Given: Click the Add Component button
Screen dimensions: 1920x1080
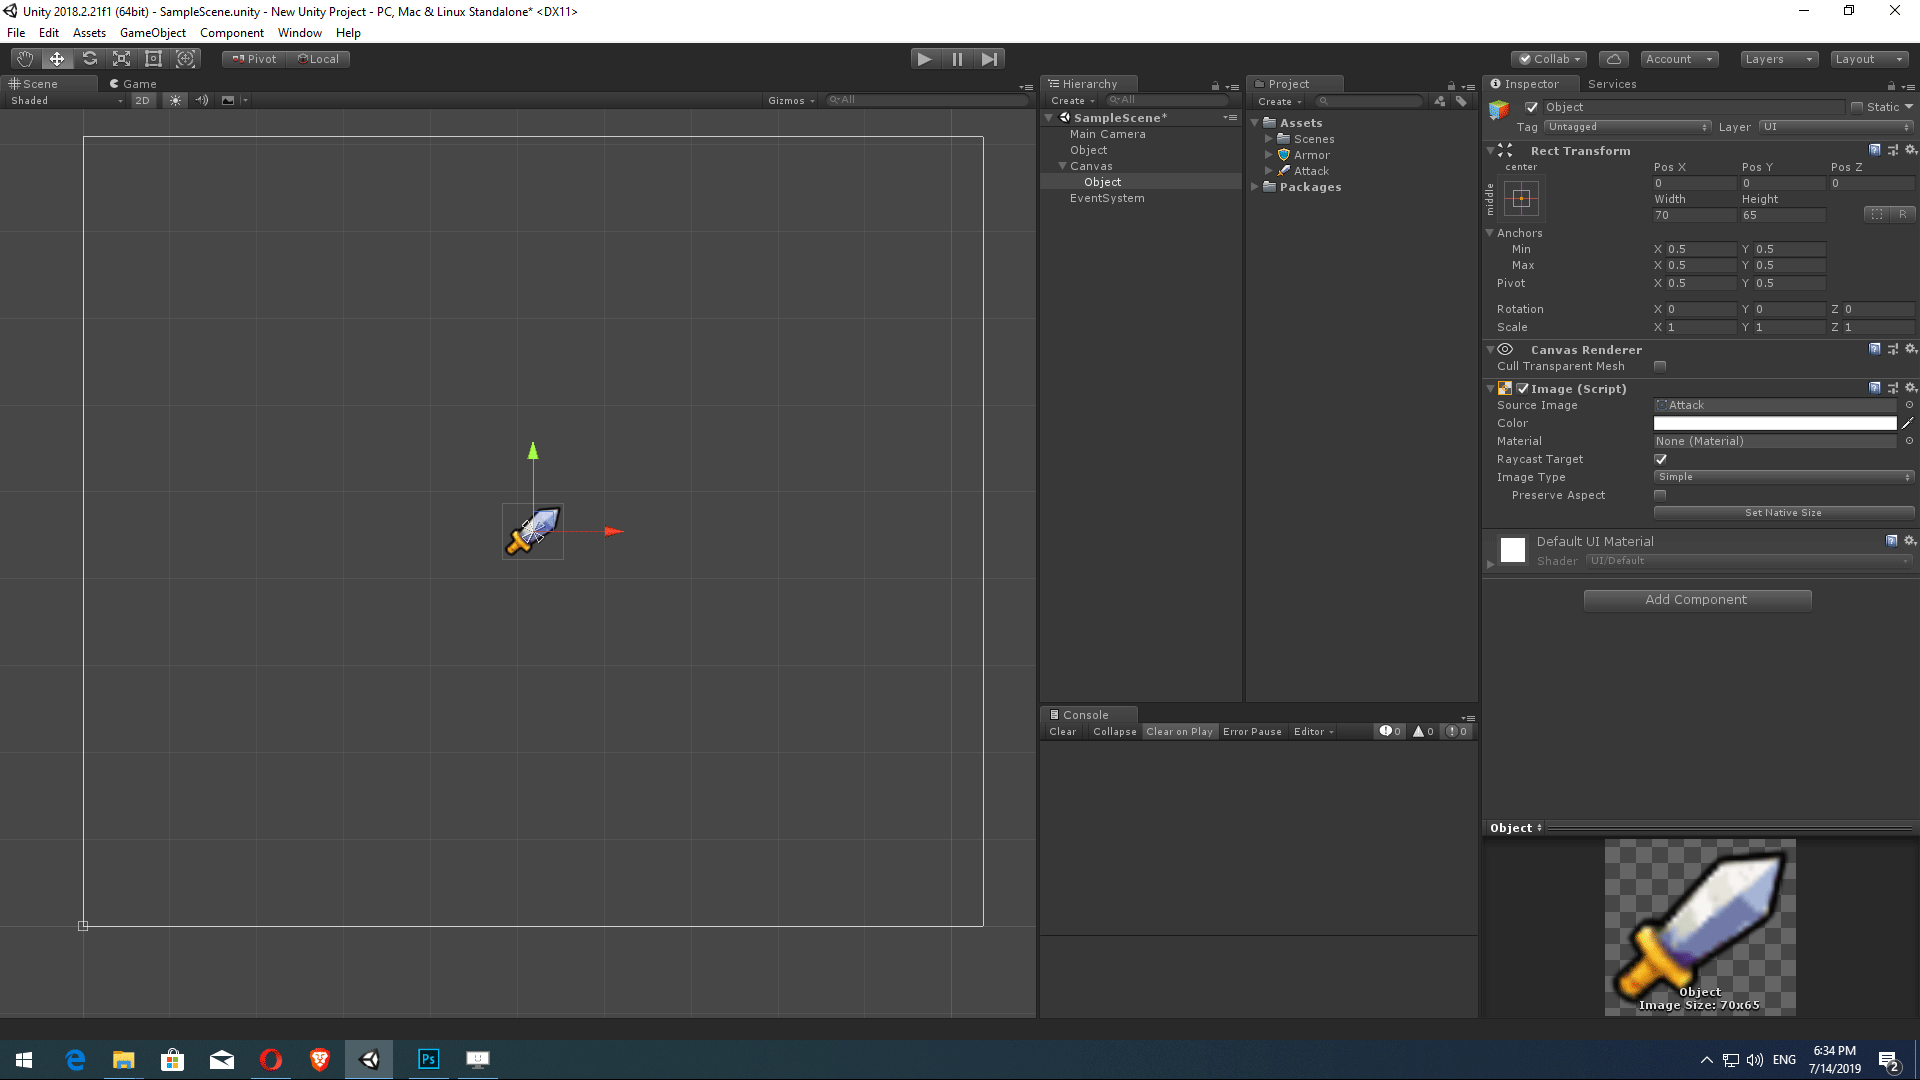Looking at the screenshot, I should pos(1696,600).
